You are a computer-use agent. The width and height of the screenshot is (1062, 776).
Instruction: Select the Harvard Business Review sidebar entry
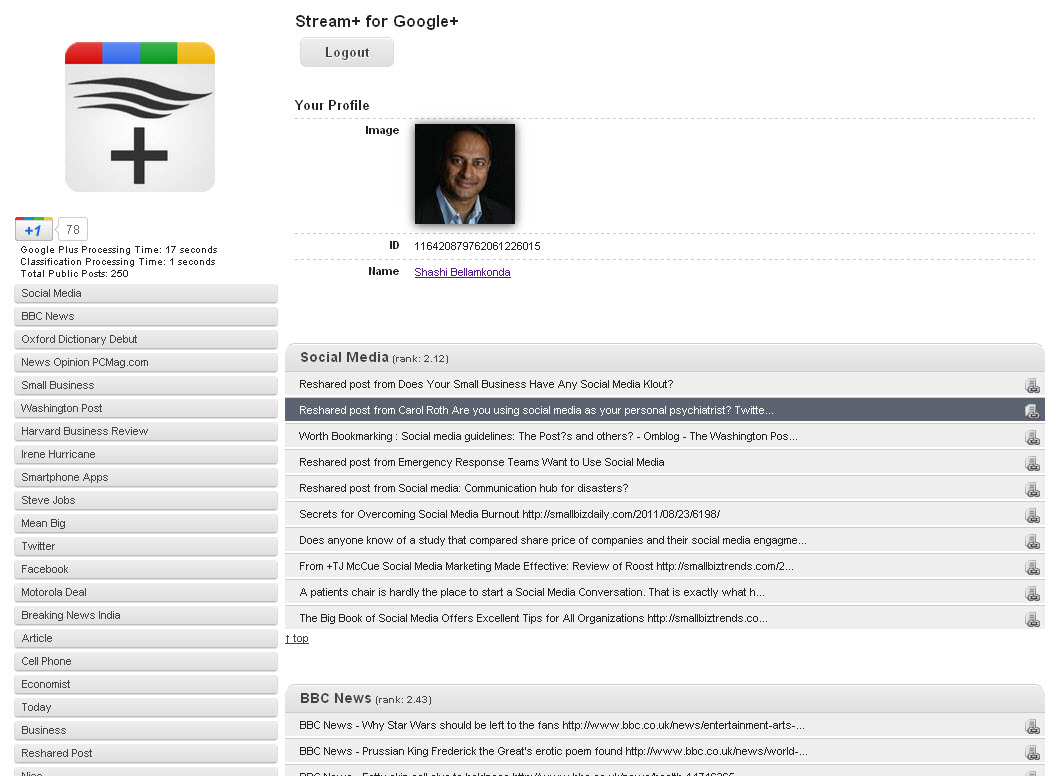[x=145, y=431]
